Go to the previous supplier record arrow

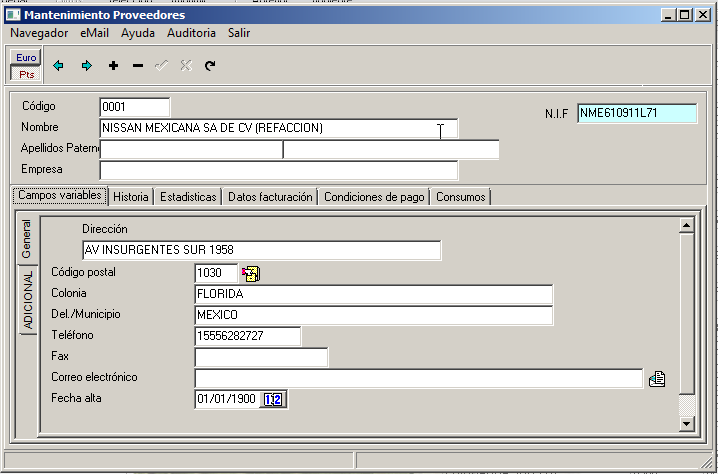[58, 66]
